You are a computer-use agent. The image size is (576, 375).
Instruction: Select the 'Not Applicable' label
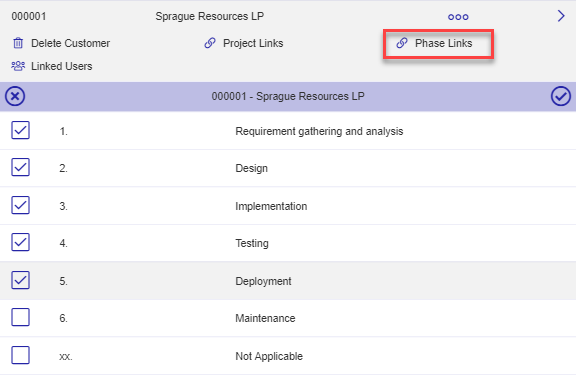[269, 356]
